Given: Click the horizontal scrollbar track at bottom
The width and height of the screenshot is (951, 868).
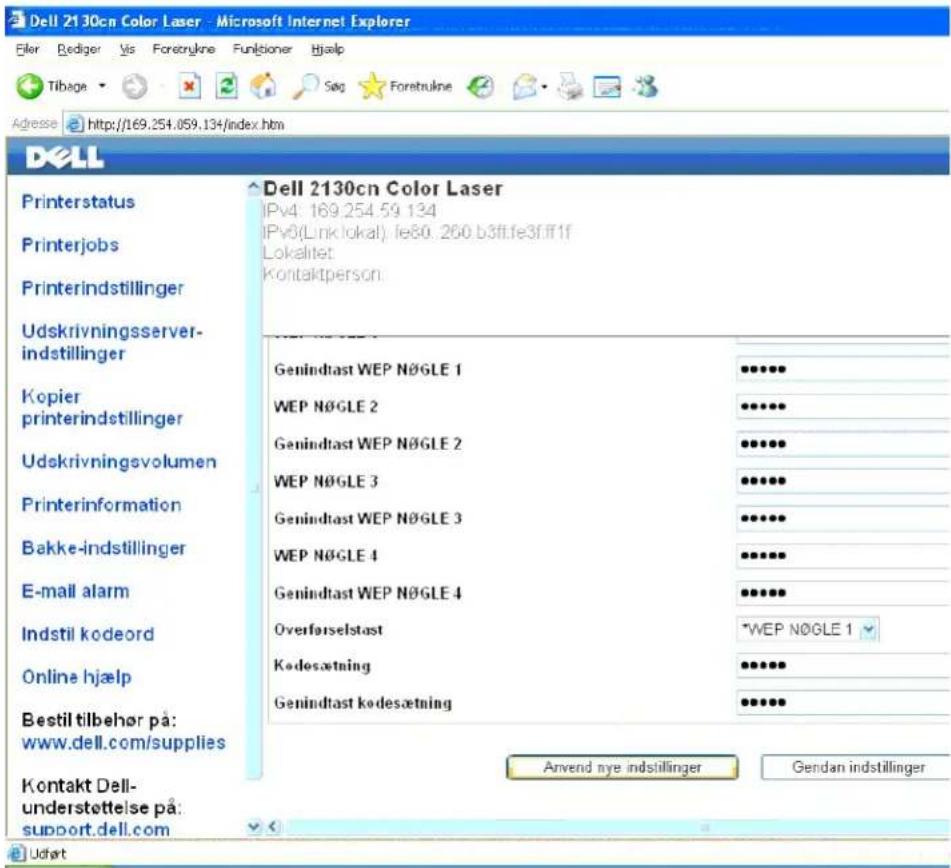Looking at the screenshot, I should pos(616,827).
